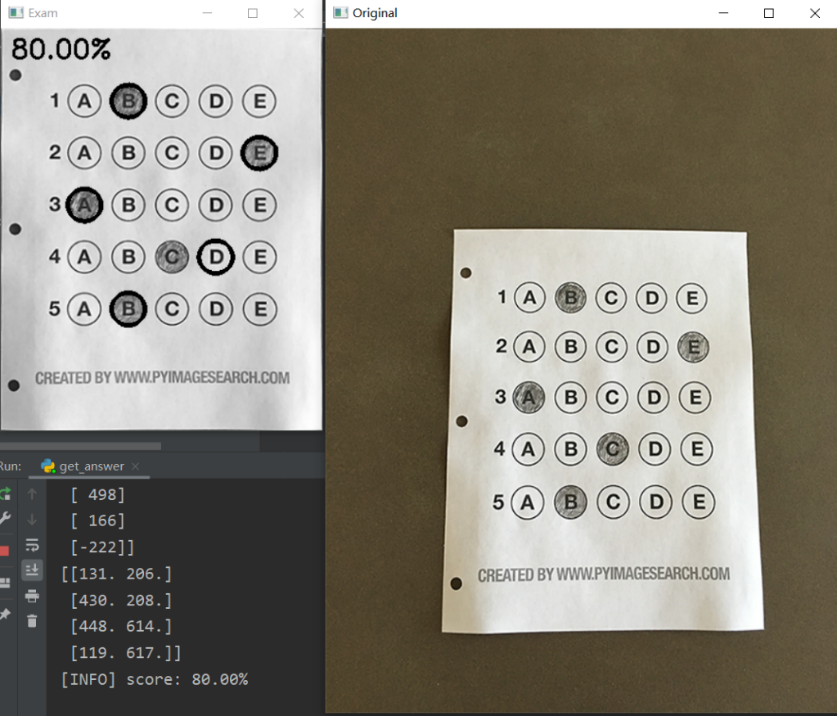837x716 pixels.
Task: Jump up the stack trace arrow
Action: tap(32, 494)
